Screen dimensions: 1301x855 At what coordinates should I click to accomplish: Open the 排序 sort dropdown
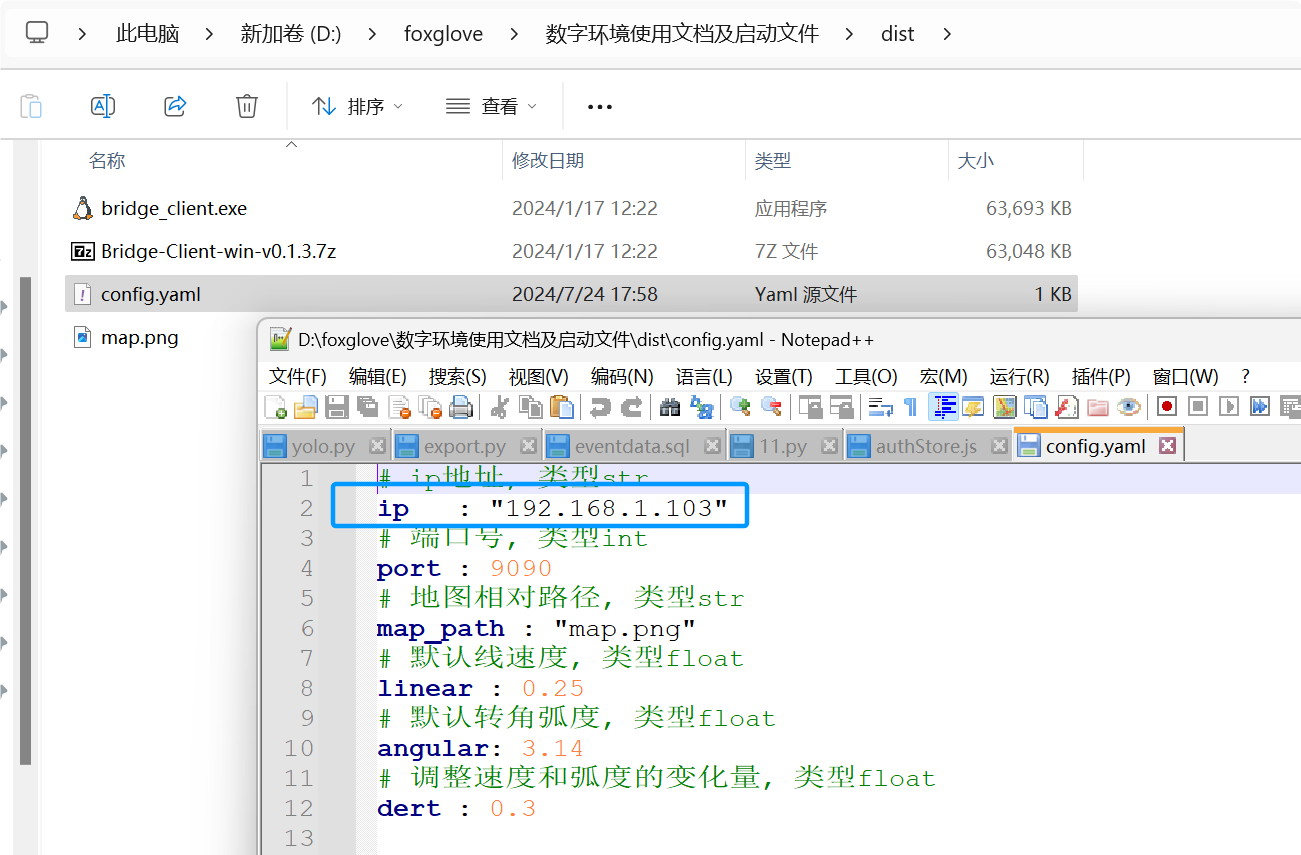pos(357,106)
